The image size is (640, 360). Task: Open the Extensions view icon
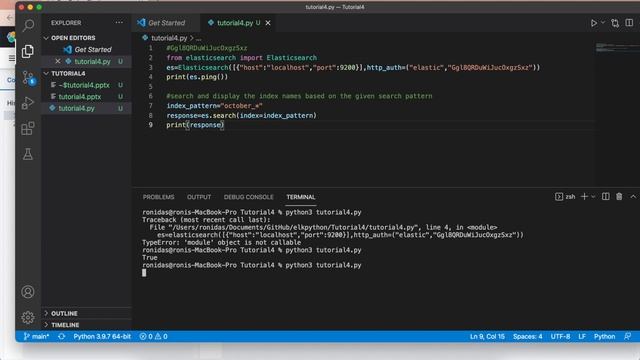tap(28, 129)
